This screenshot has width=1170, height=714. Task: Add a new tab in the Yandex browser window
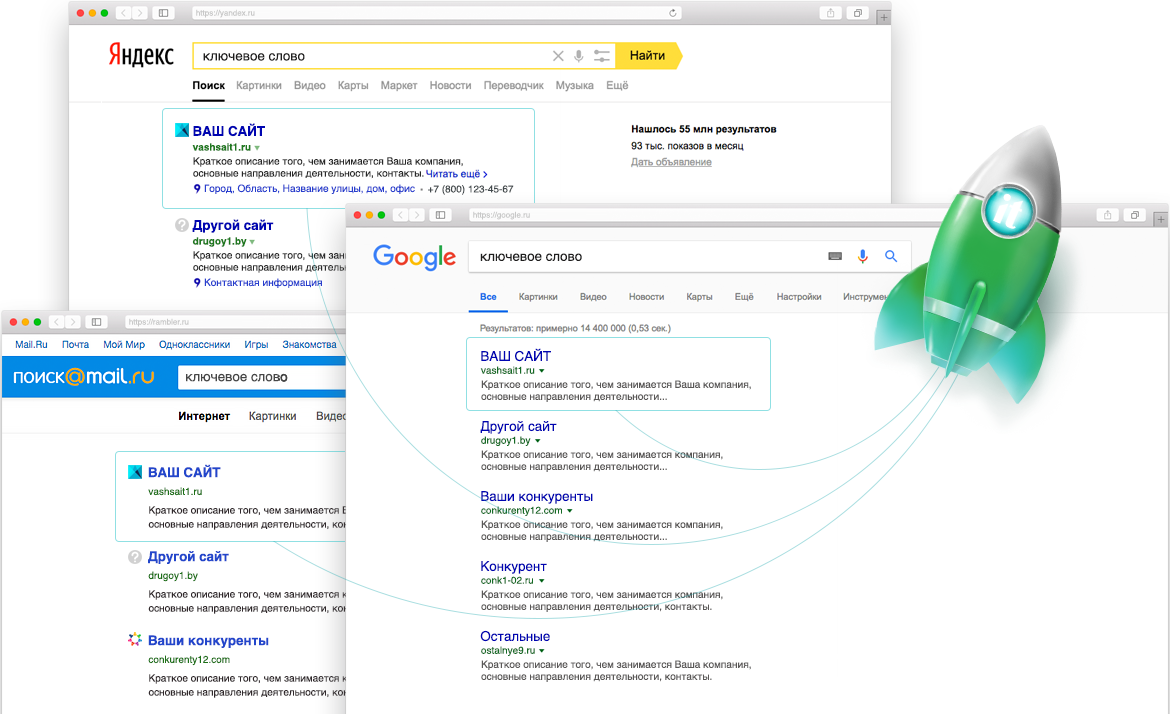point(883,16)
